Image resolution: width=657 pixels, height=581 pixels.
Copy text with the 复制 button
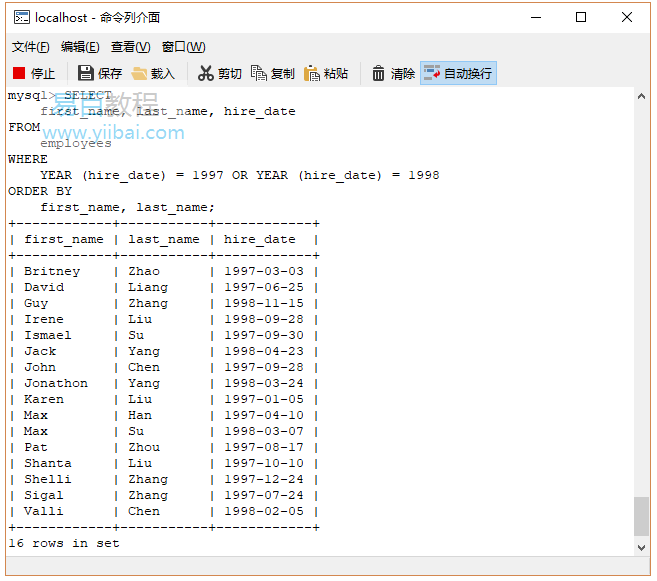[x=273, y=73]
